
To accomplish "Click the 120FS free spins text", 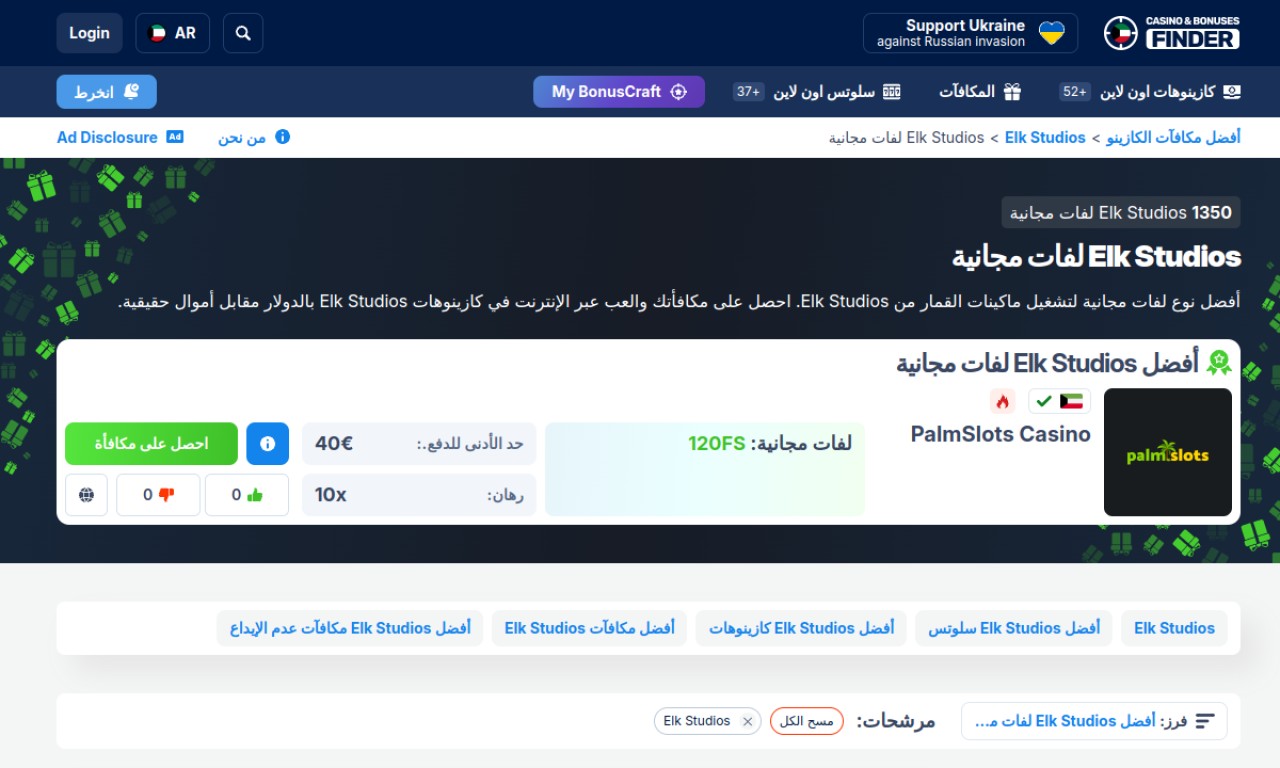I will coord(717,443).
